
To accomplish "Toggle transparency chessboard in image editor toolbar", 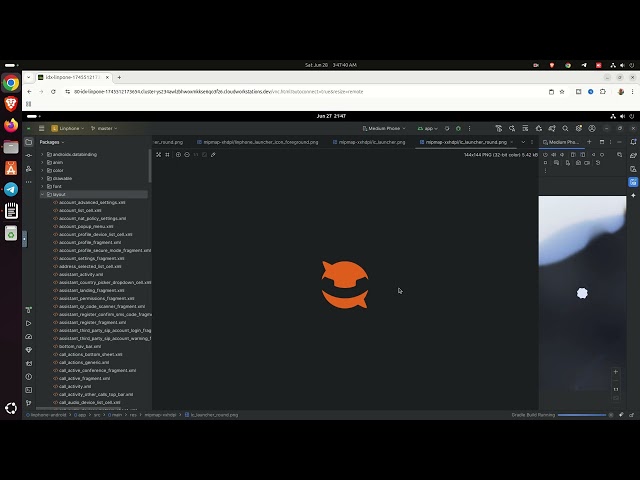I will click(158, 155).
